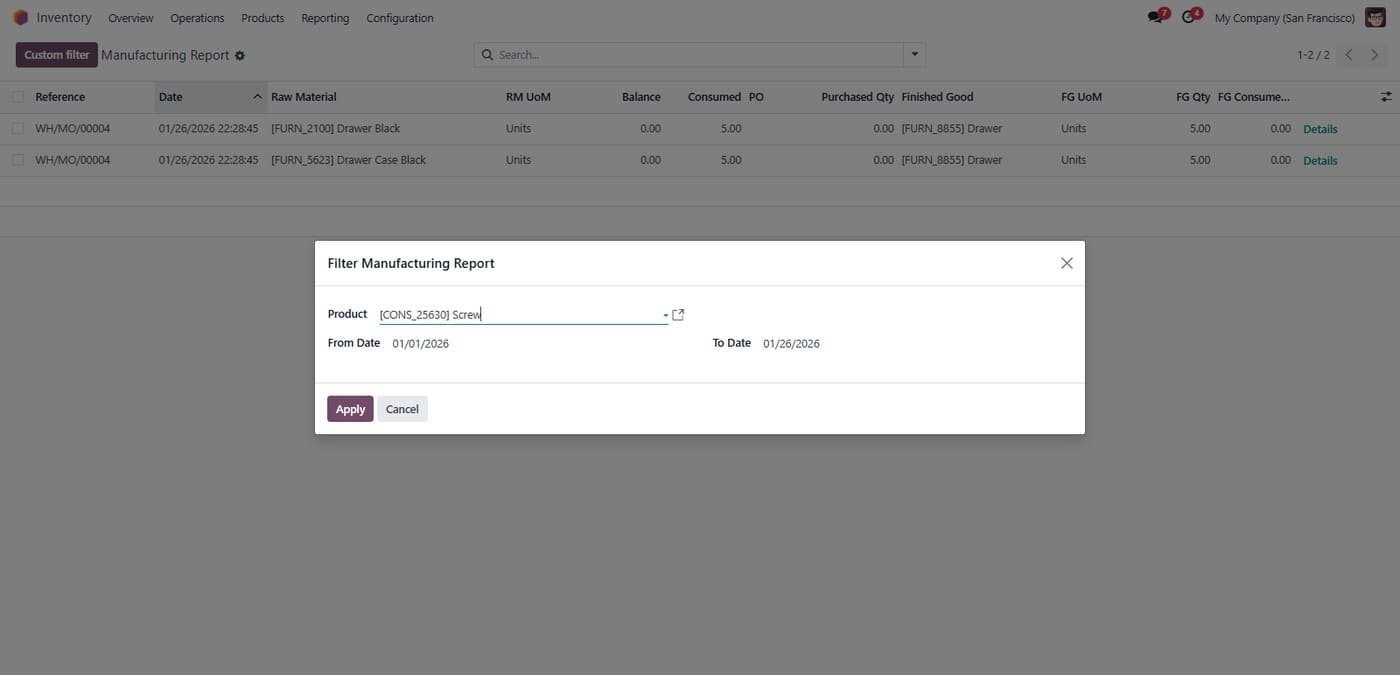The image size is (1400, 675).
Task: Click the FG UoM column header
Action: click(x=1081, y=97)
